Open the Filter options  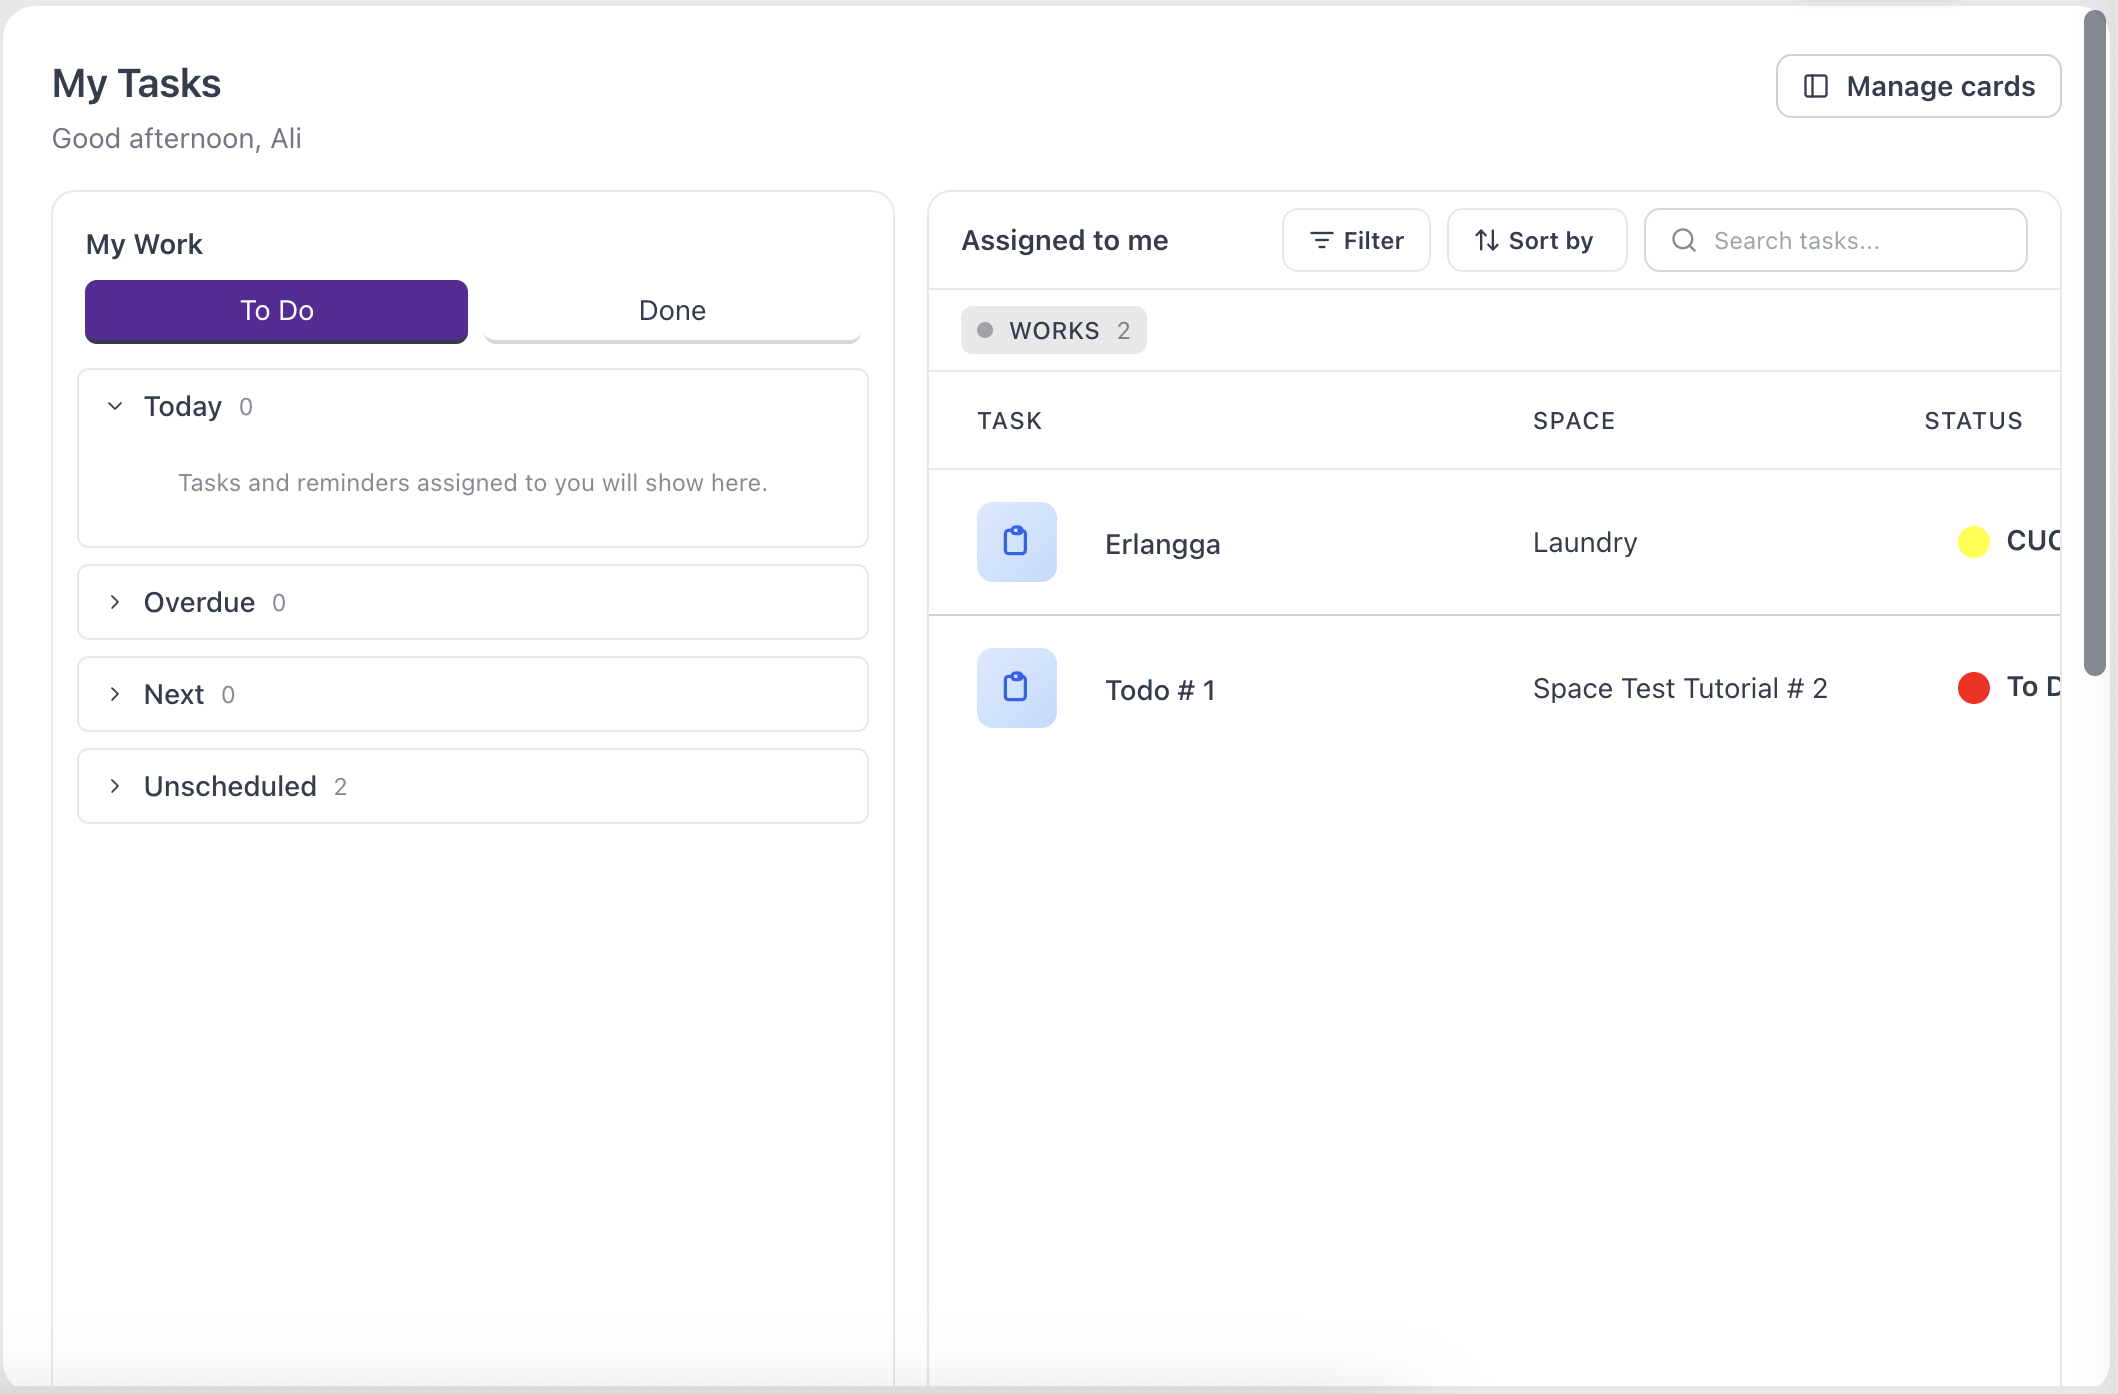(x=1356, y=240)
